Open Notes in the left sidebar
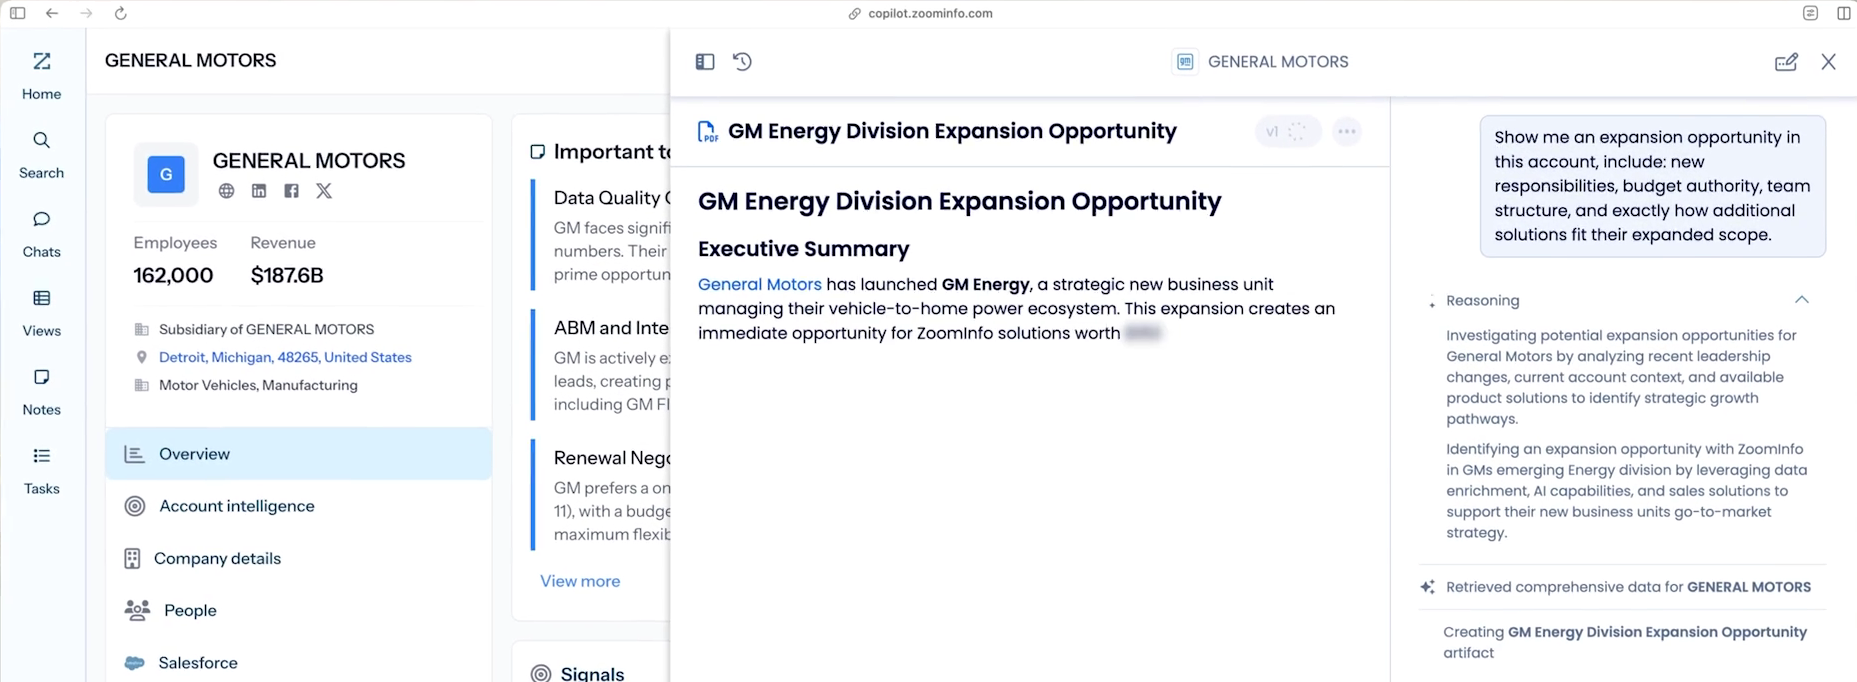 42,392
